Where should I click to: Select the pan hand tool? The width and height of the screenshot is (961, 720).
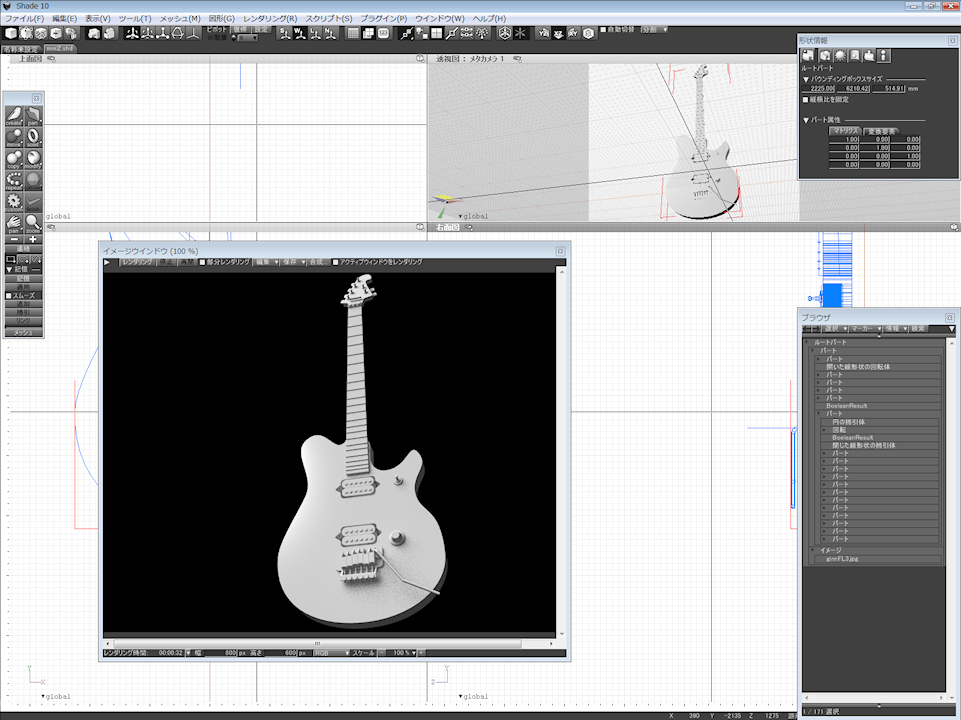coord(14,222)
